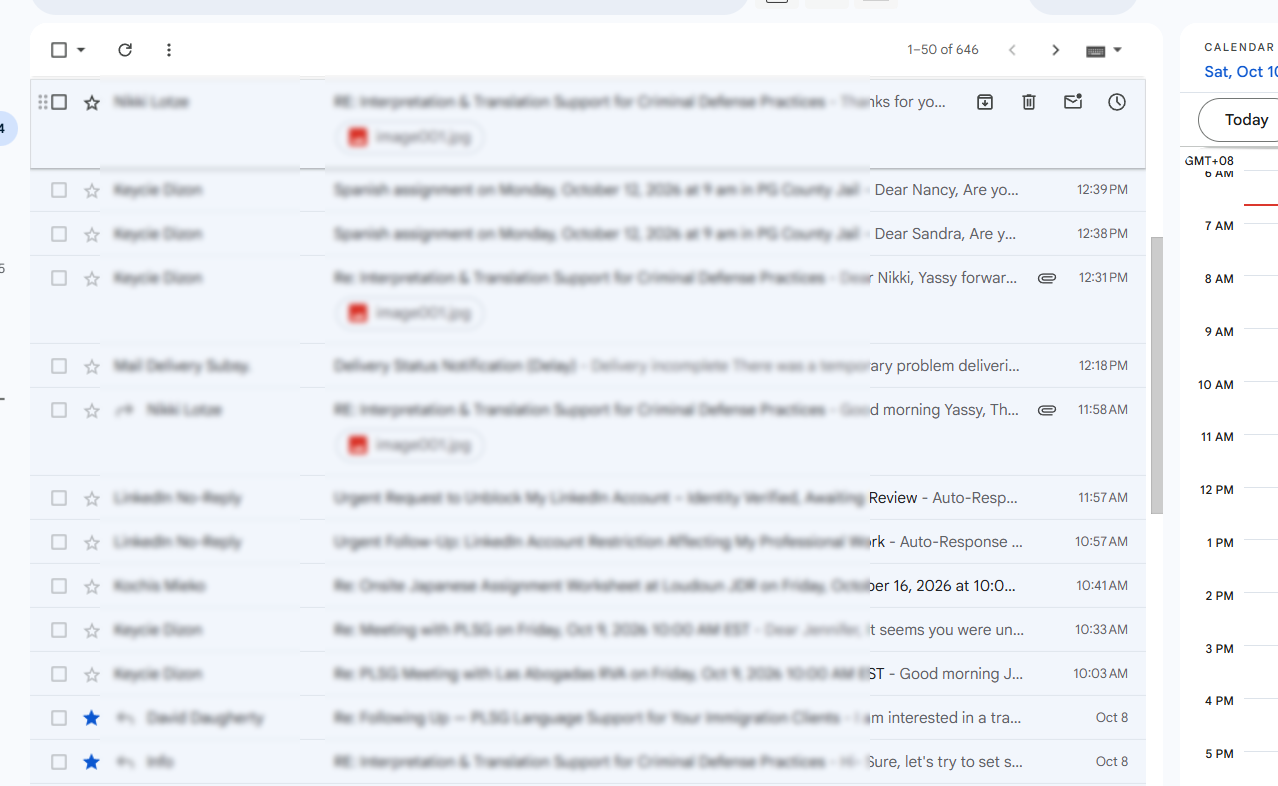The width and height of the screenshot is (1278, 786).
Task: Archive the hovered top email
Action: click(x=985, y=102)
